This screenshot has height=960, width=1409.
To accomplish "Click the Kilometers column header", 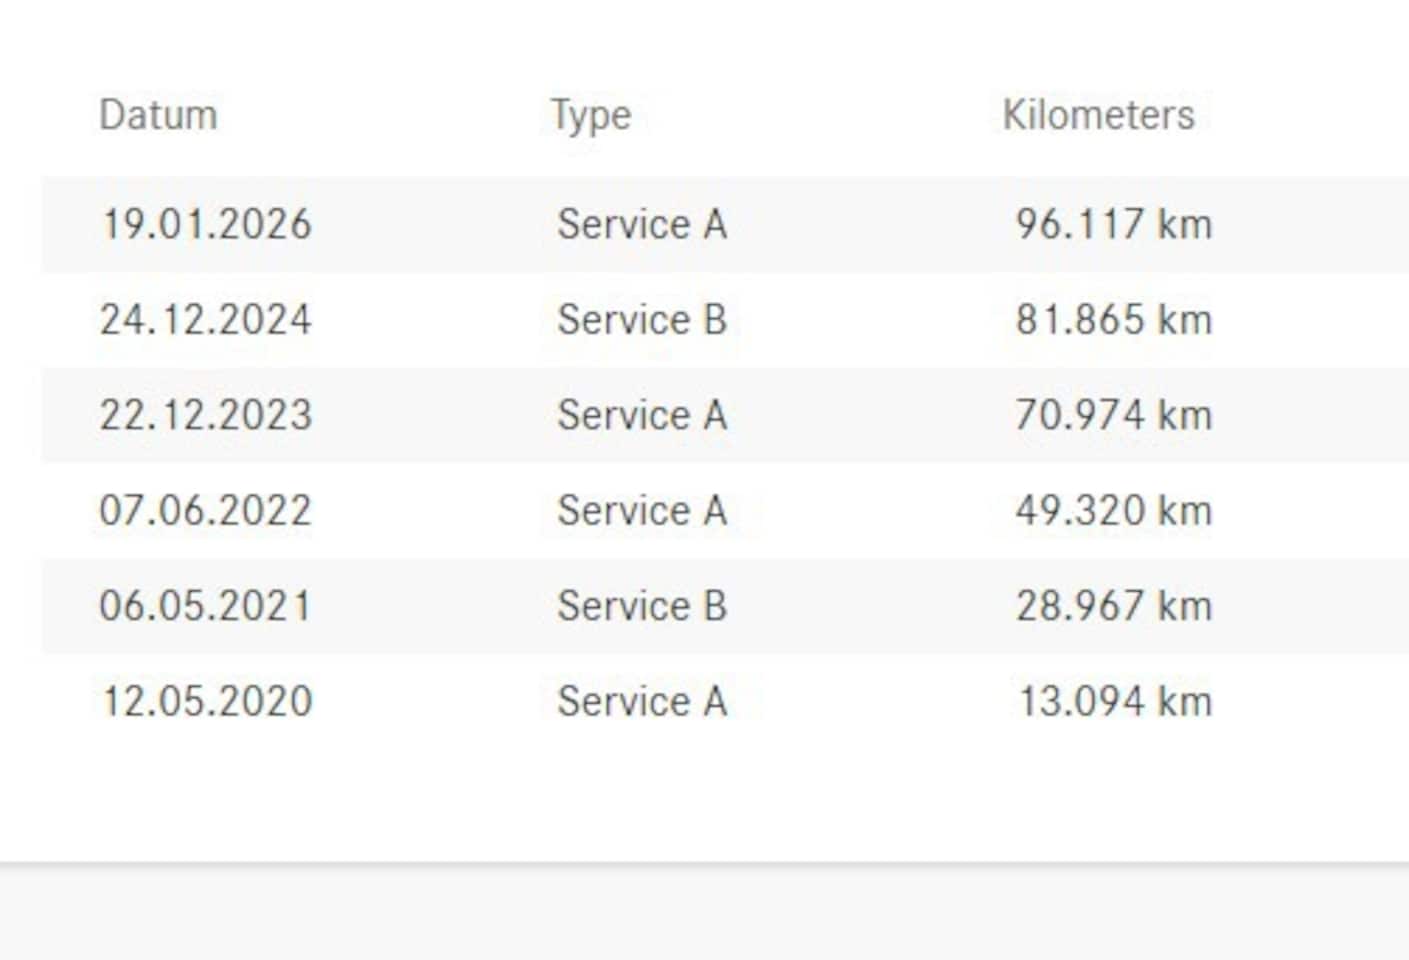I will pyautogui.click(x=1098, y=115).
